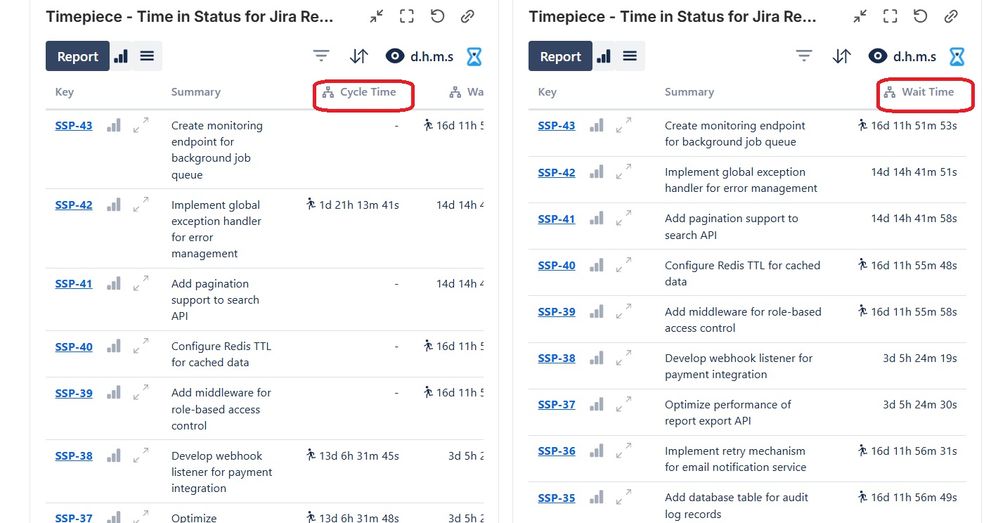
Task: Open SSP-41 issue link in right panel
Action: point(556,219)
